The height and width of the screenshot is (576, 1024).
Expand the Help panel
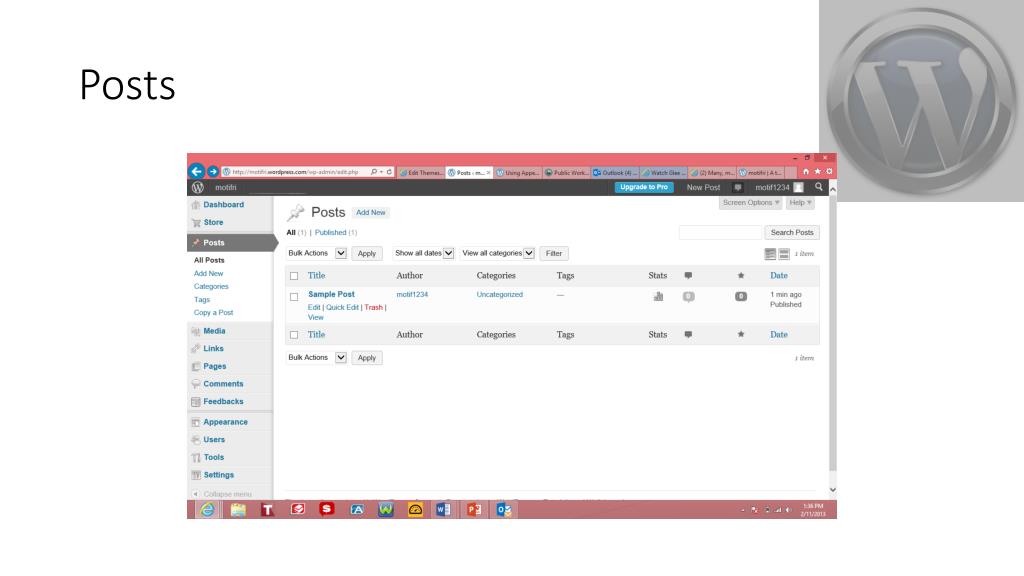pos(800,203)
